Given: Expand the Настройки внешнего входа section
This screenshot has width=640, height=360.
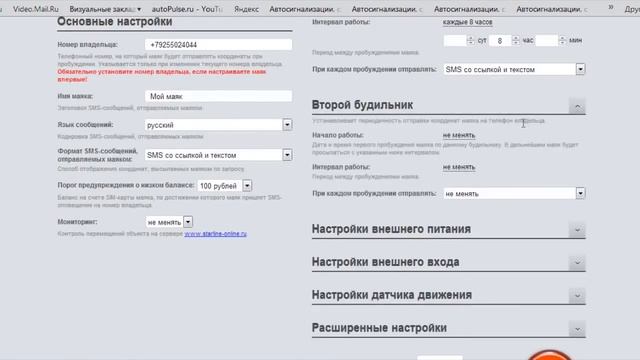Looking at the screenshot, I should [577, 263].
